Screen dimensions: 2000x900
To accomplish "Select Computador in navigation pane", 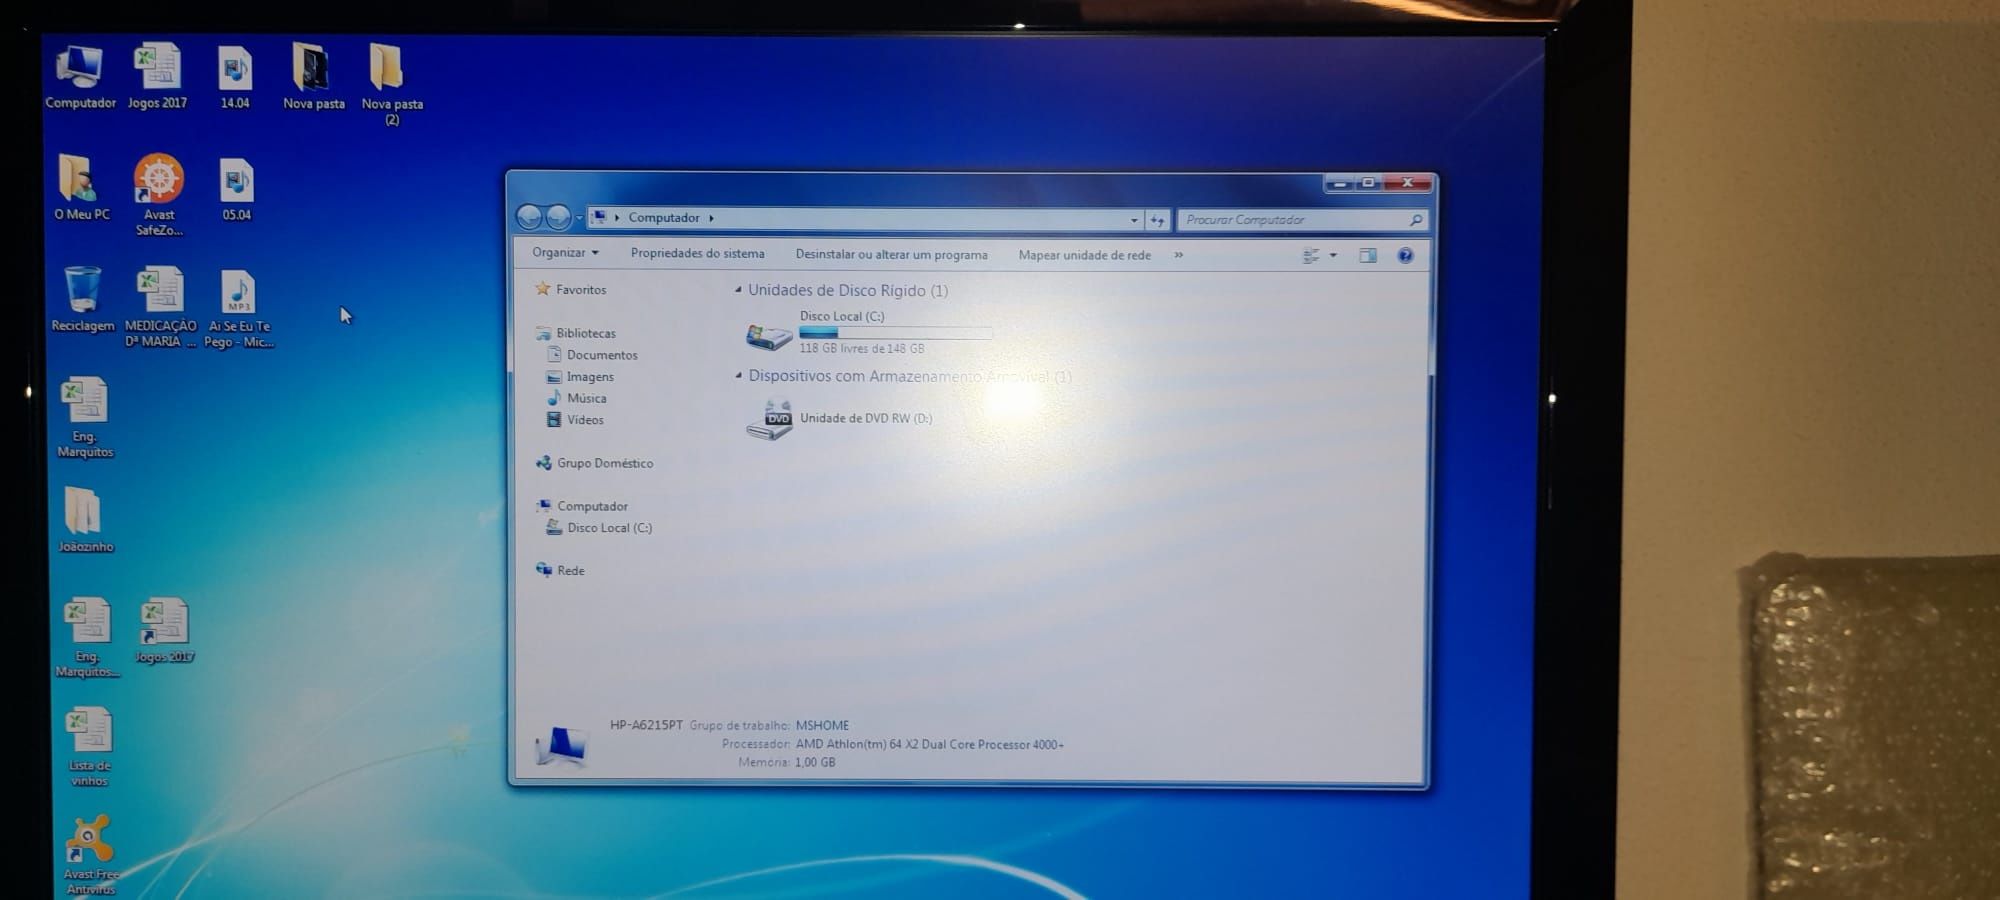I will tap(592, 506).
